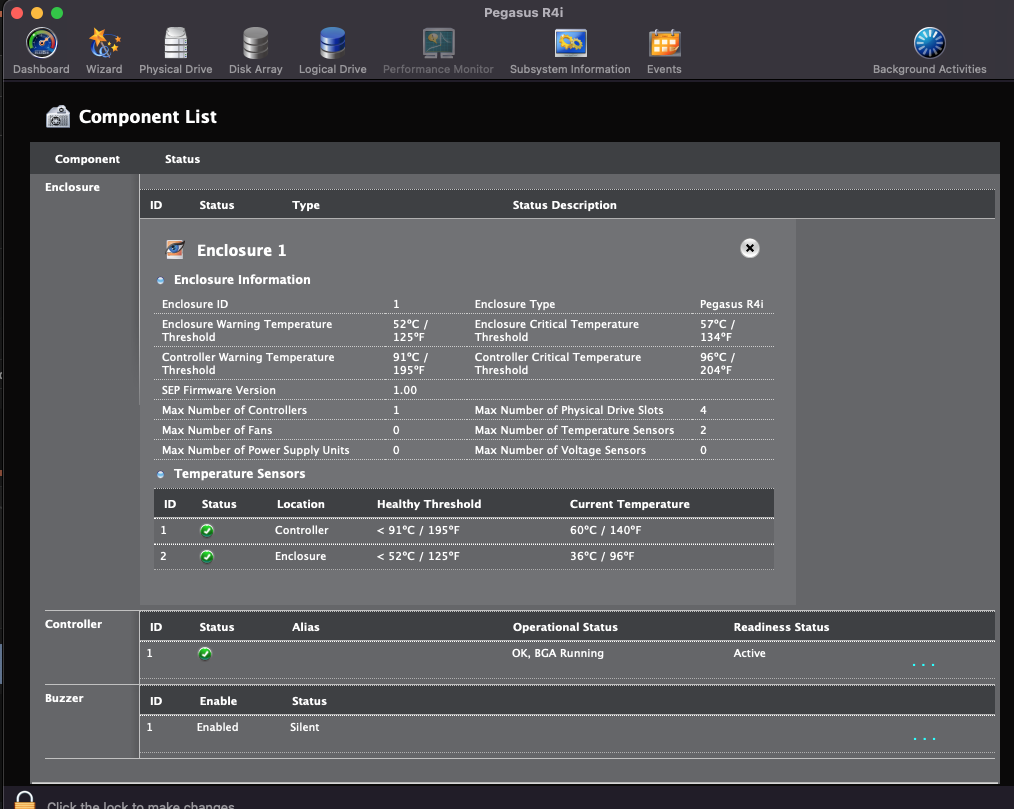Click the buzzer Silent status value
1014x809 pixels.
point(305,727)
